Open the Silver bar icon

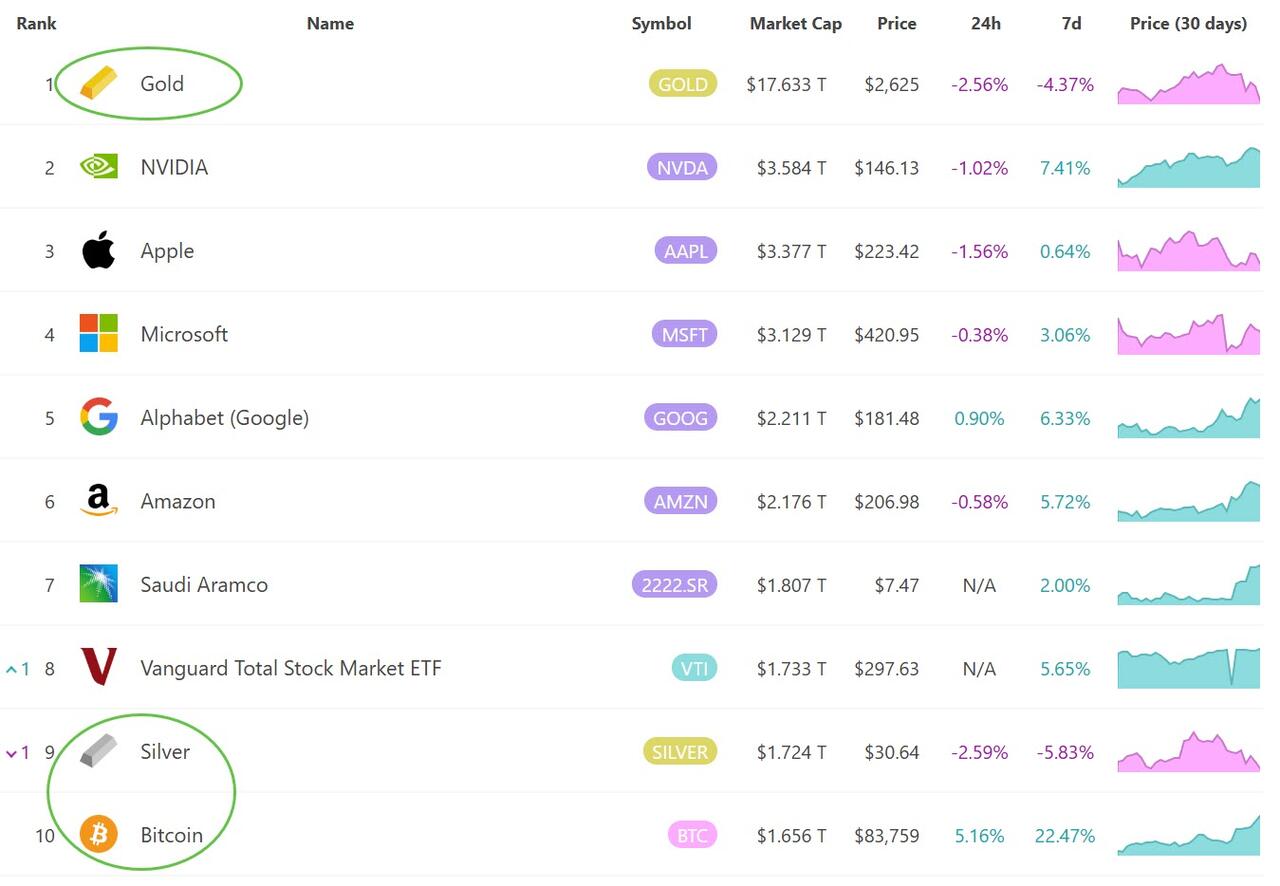pyautogui.click(x=98, y=752)
